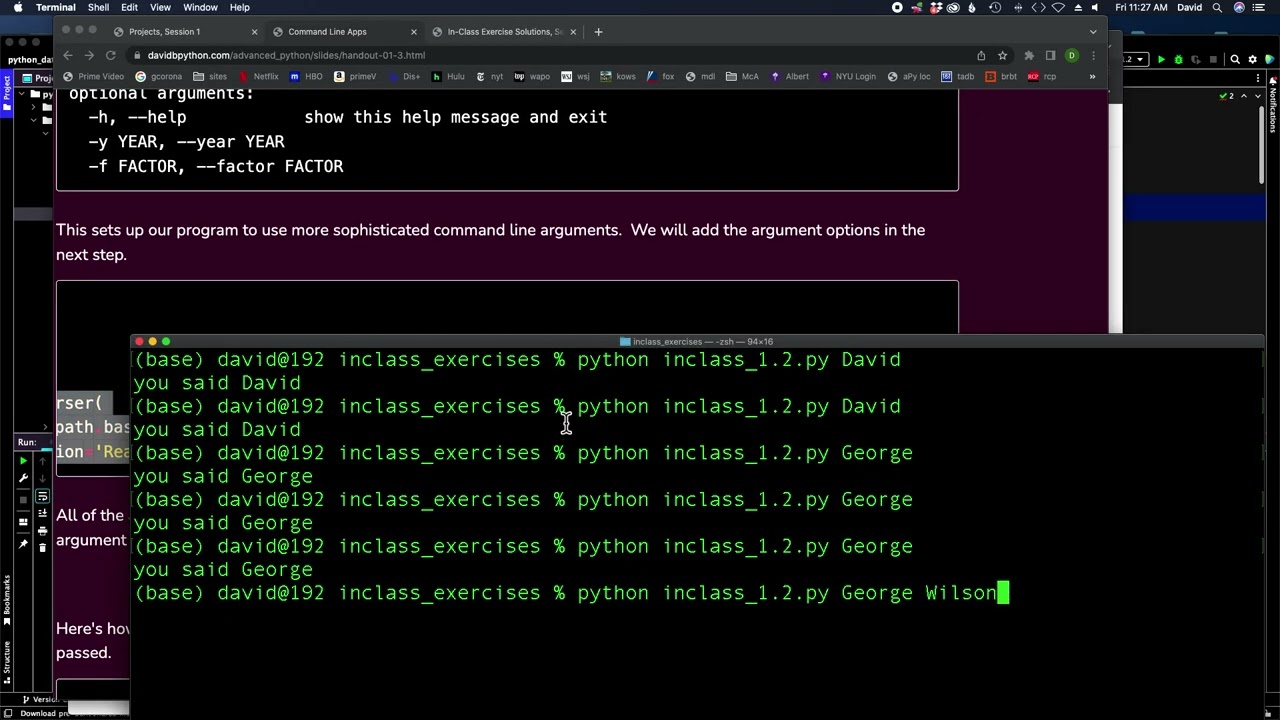Open HBO bookmark
This screenshot has width=1280, height=720.
click(x=307, y=76)
